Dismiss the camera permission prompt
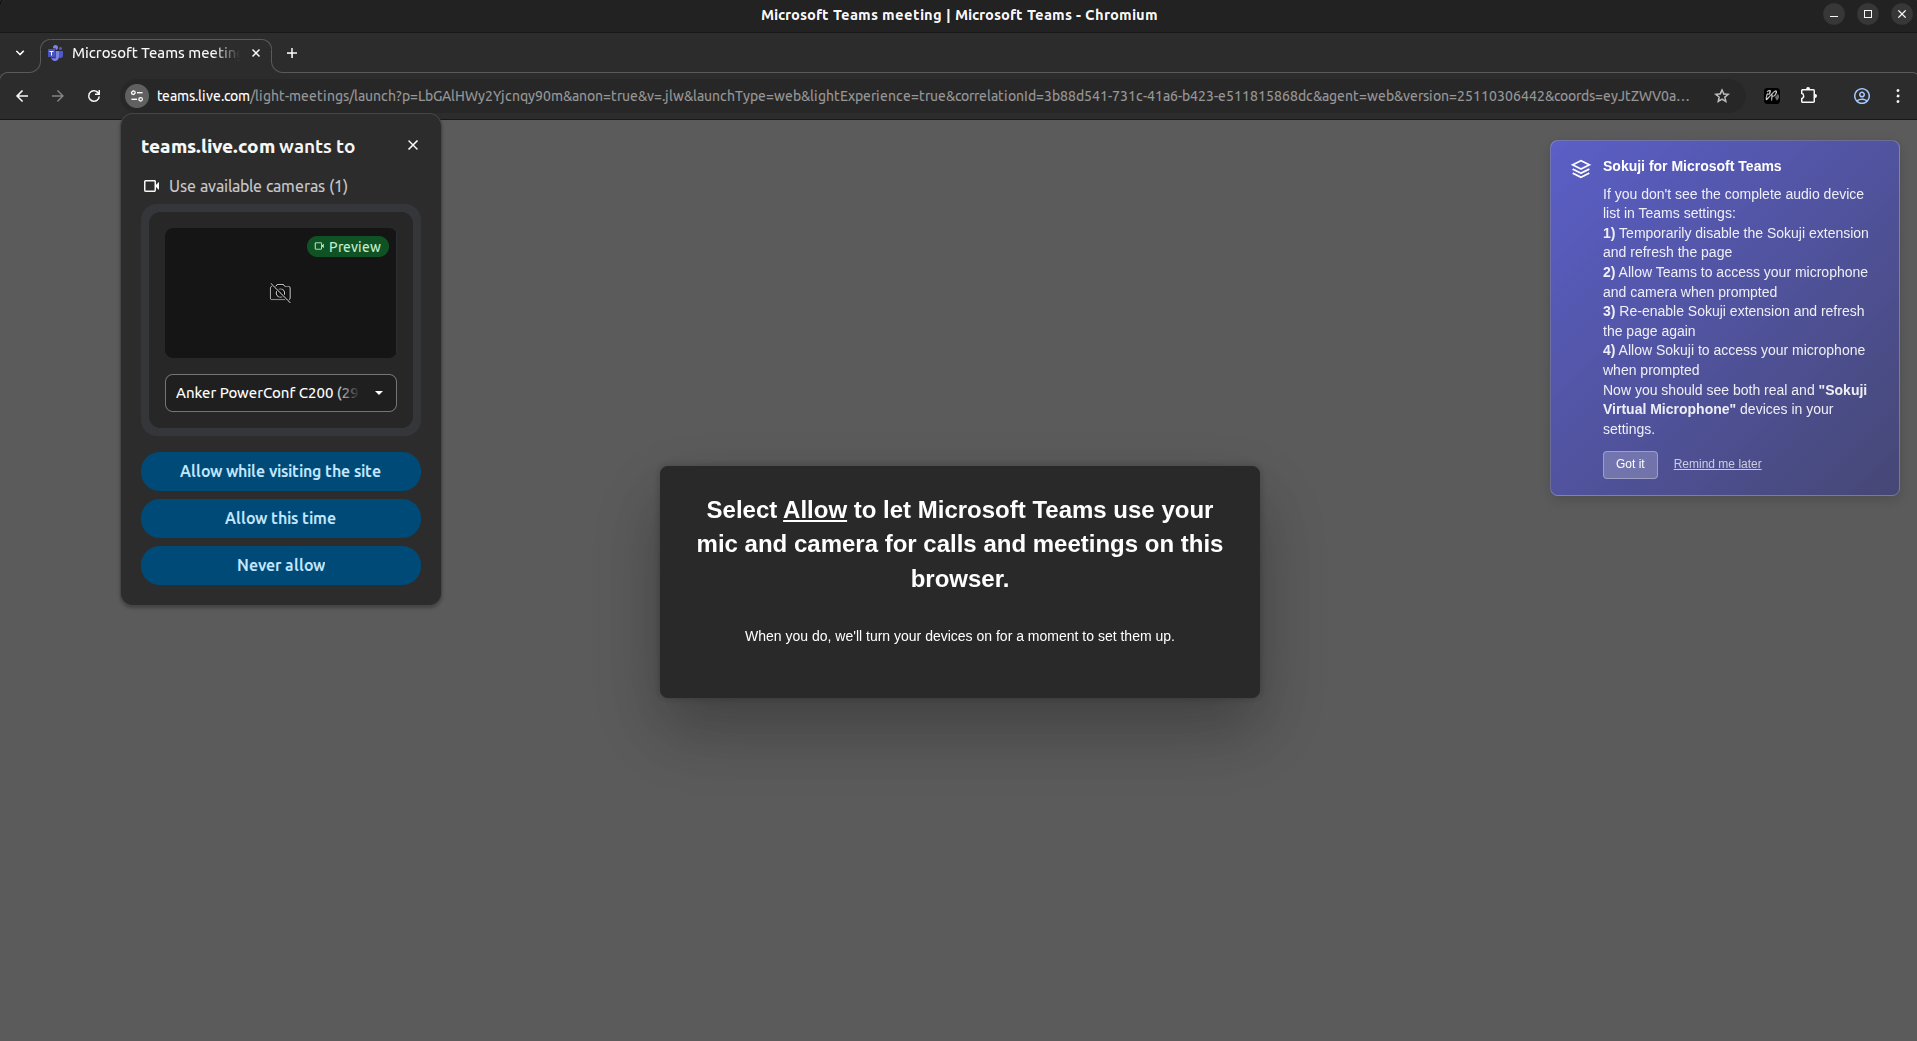The width and height of the screenshot is (1917, 1041). 413,145
